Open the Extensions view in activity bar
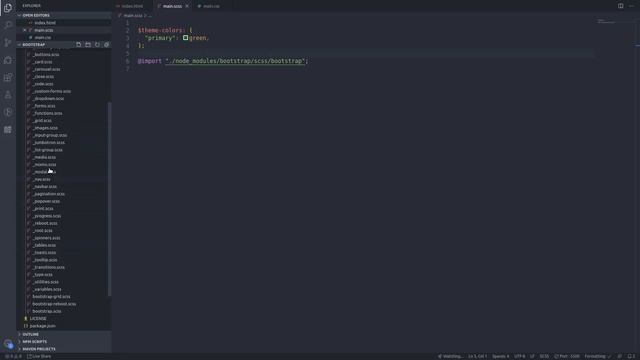640x360 pixels. pos(8,77)
